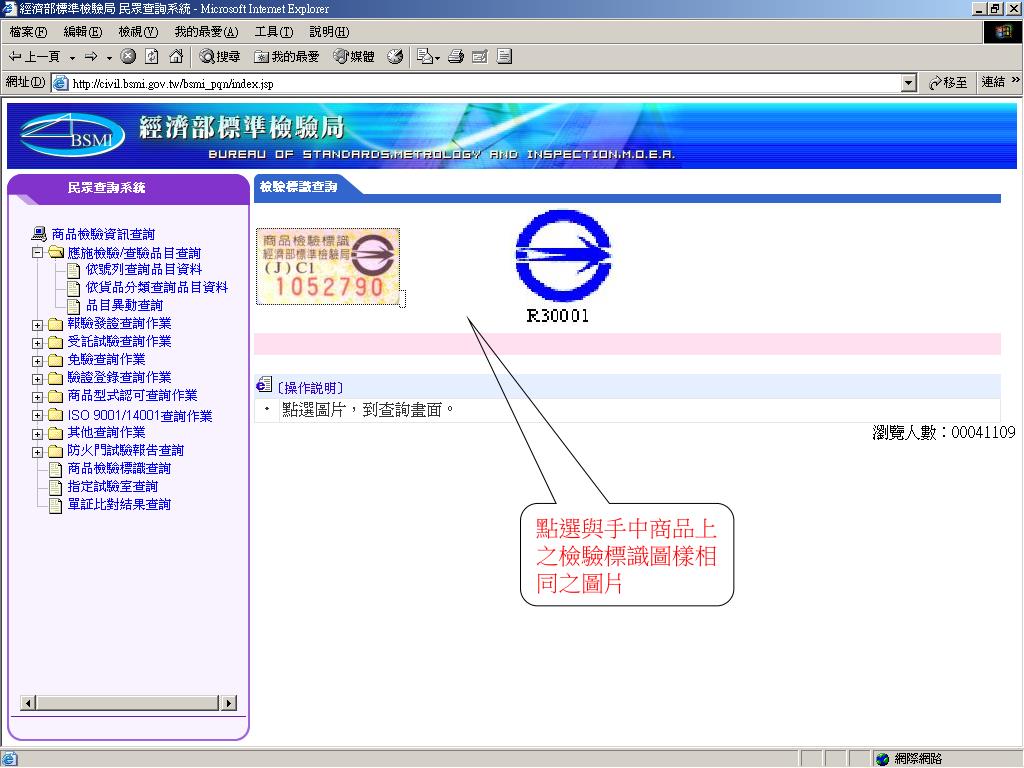Click the 點選圖片,到查詢畫面 instruction text
The width and height of the screenshot is (1024, 768).
pos(368,410)
